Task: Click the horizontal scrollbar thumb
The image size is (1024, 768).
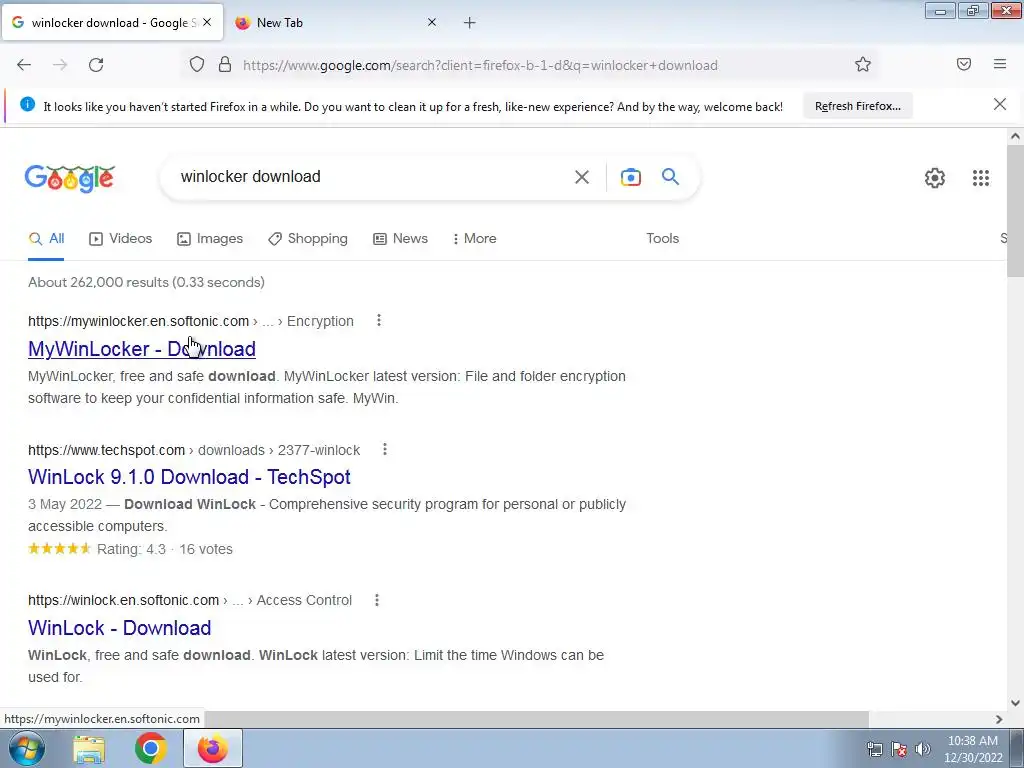Action: pos(536,719)
